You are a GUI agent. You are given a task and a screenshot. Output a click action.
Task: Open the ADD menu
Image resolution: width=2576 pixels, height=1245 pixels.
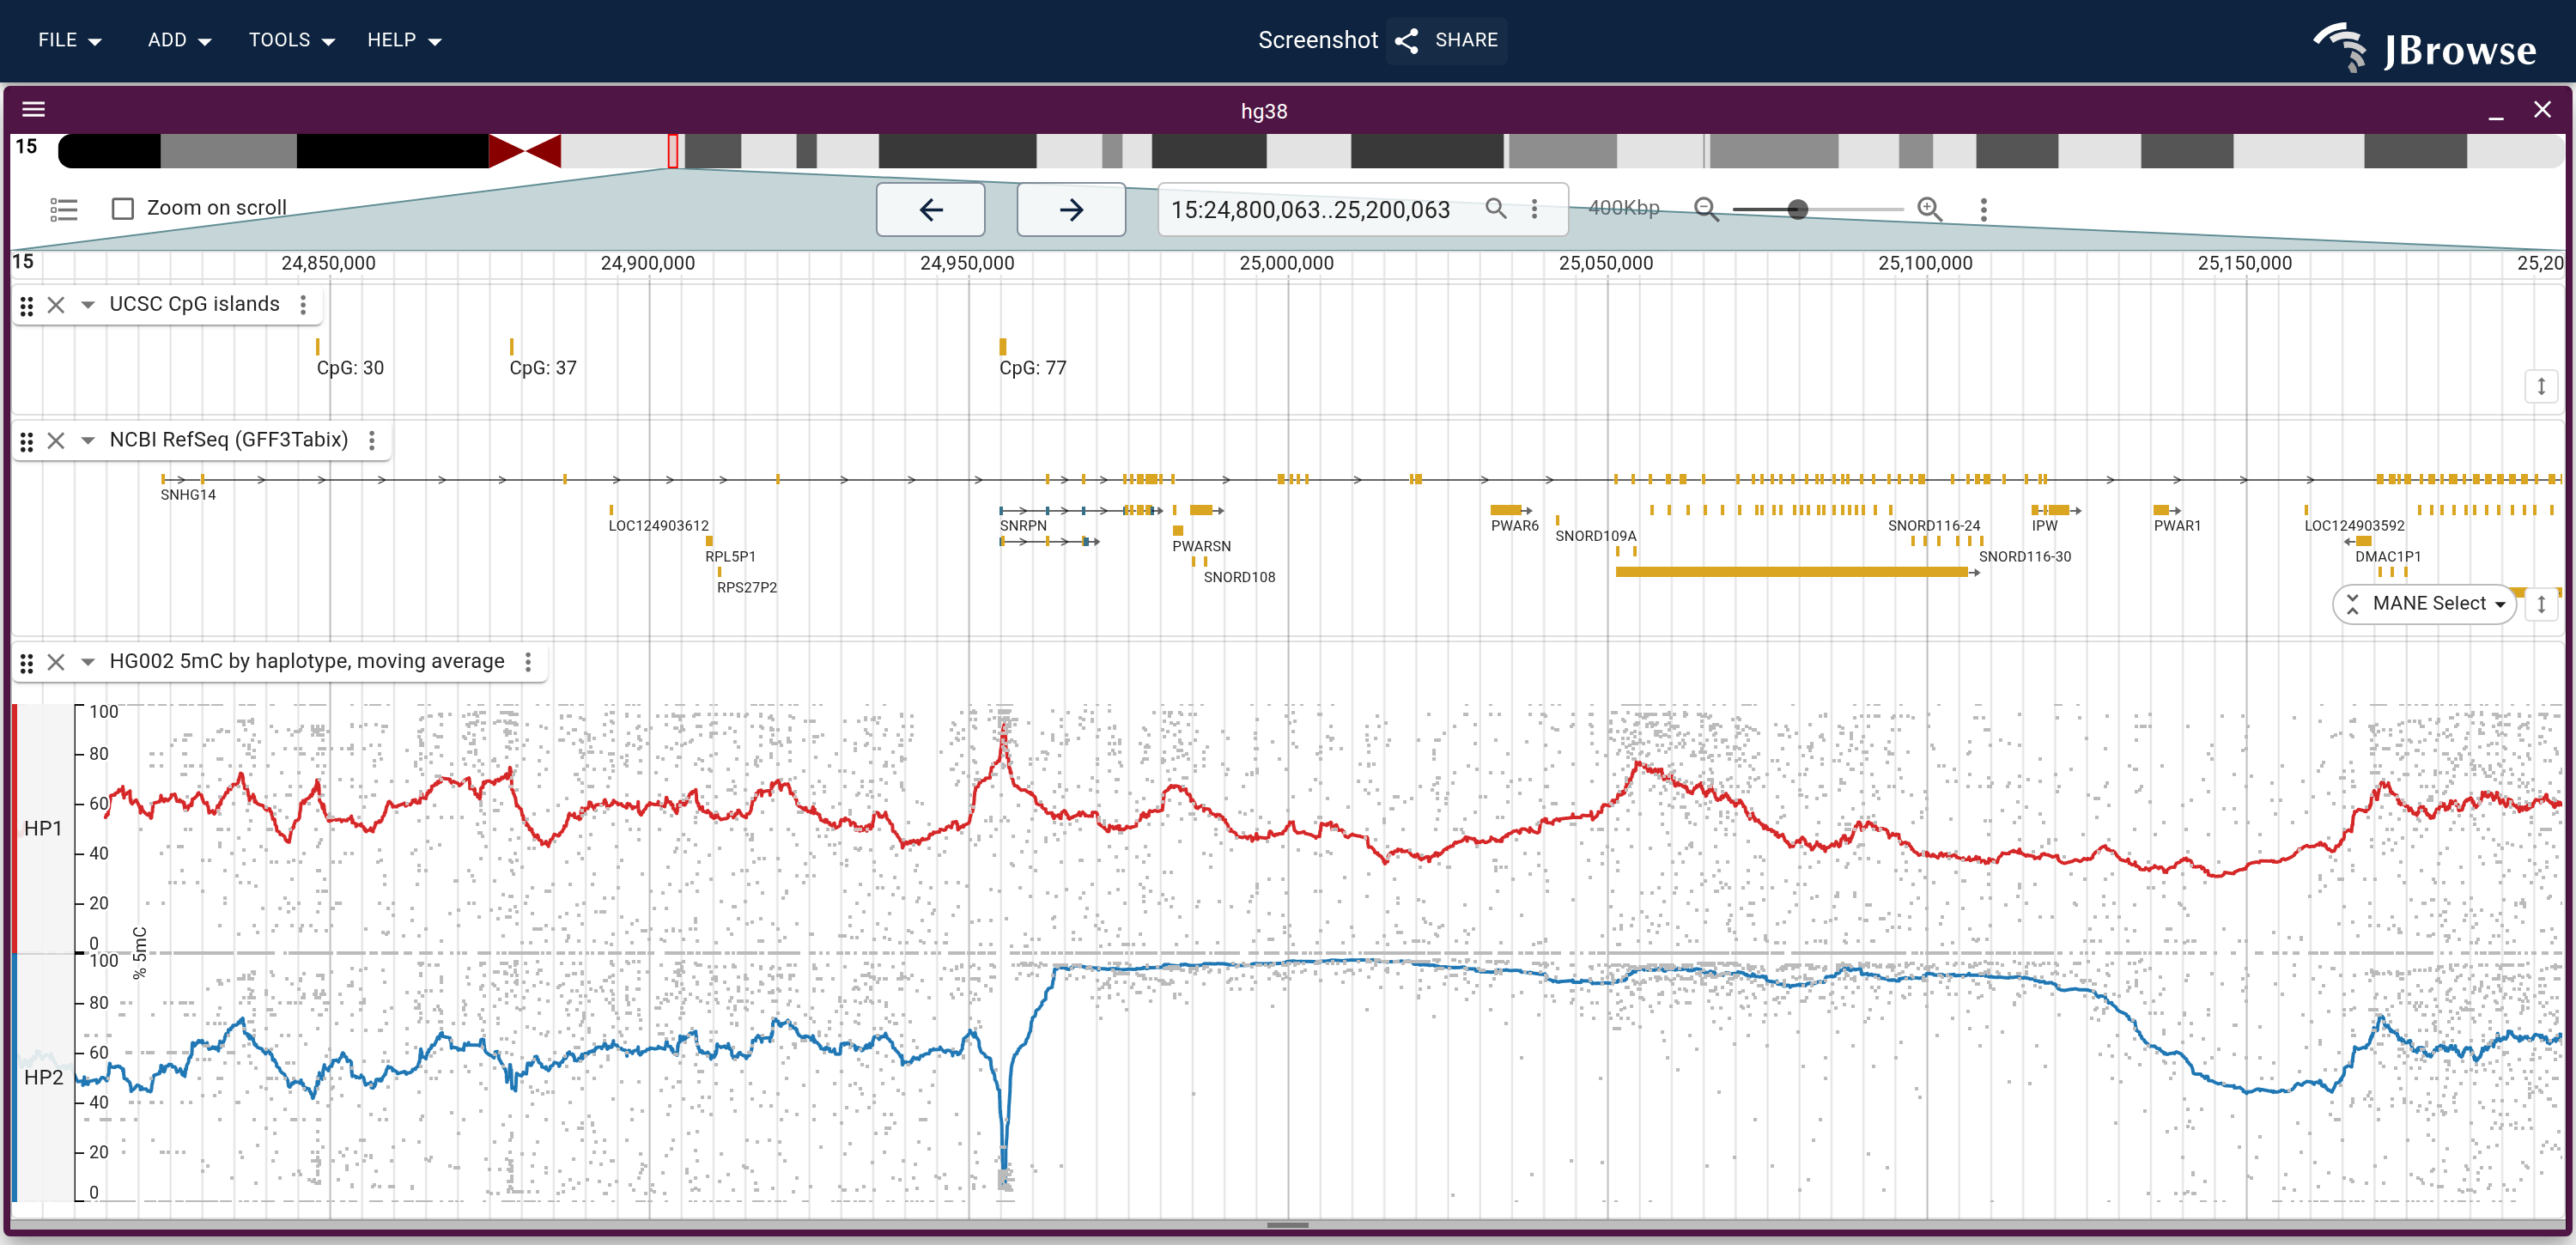click(x=179, y=40)
